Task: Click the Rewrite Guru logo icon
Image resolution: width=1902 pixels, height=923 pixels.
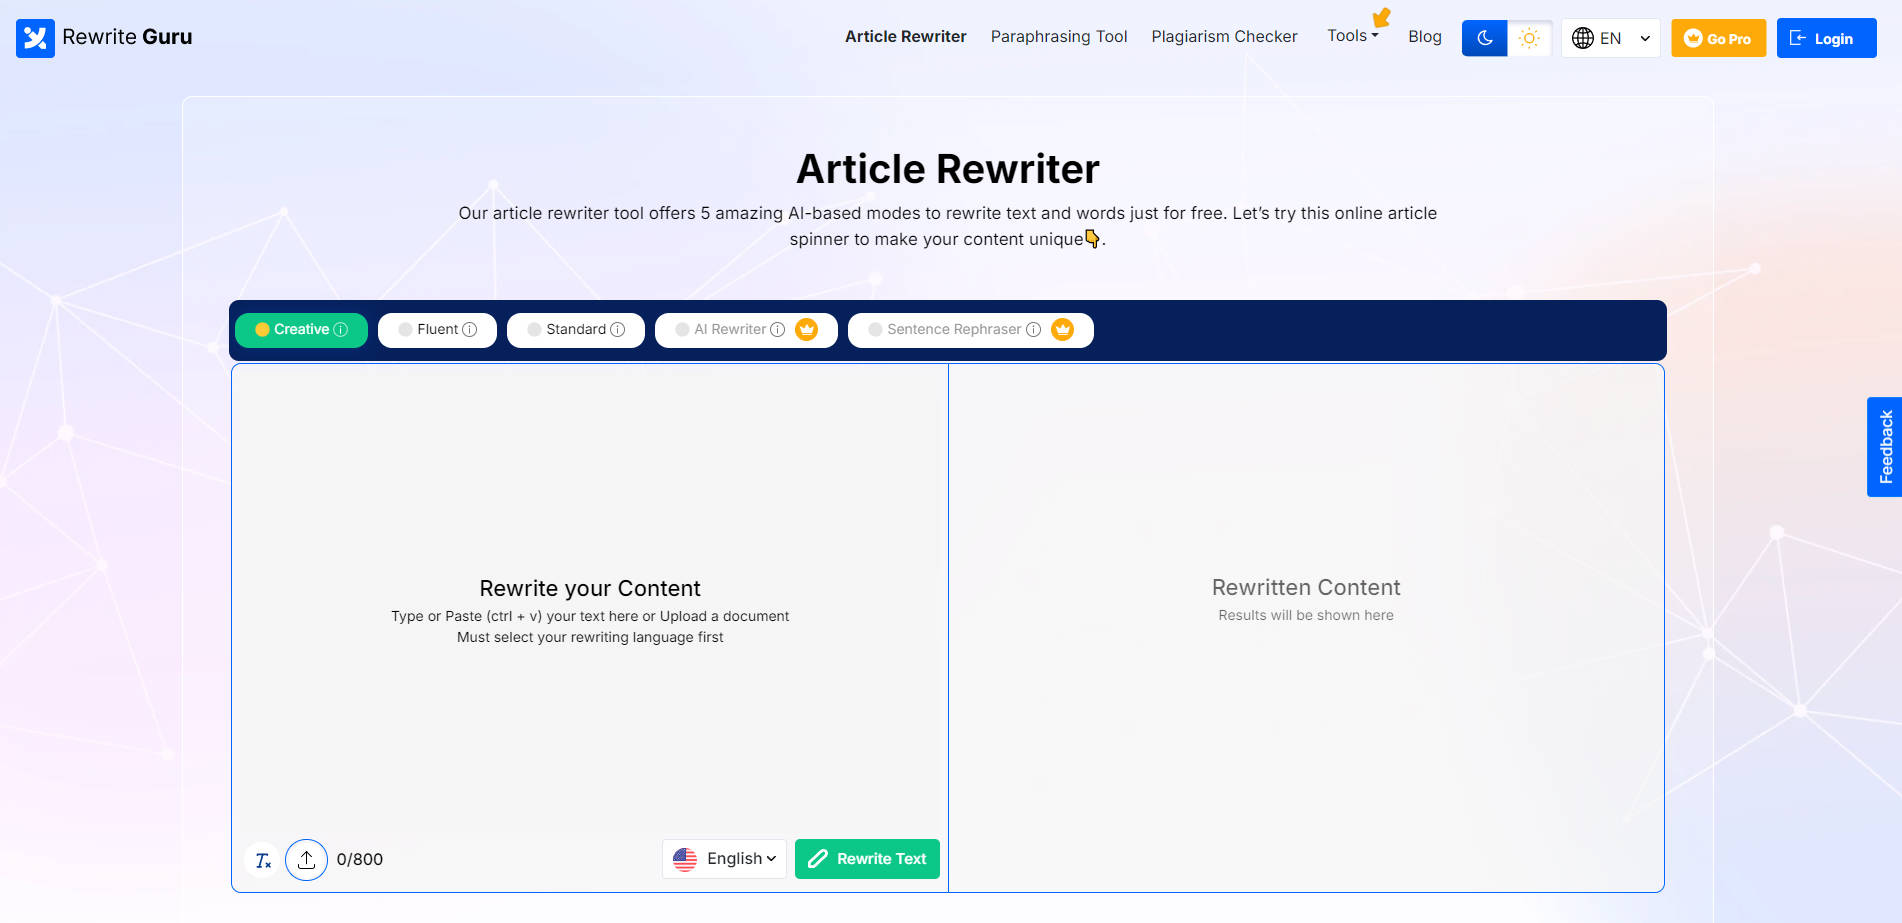Action: point(35,38)
